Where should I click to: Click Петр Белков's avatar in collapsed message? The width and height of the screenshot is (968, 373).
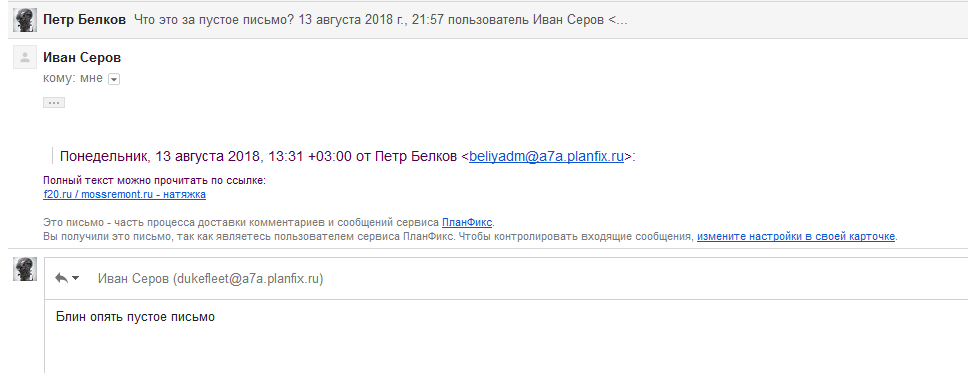25,20
